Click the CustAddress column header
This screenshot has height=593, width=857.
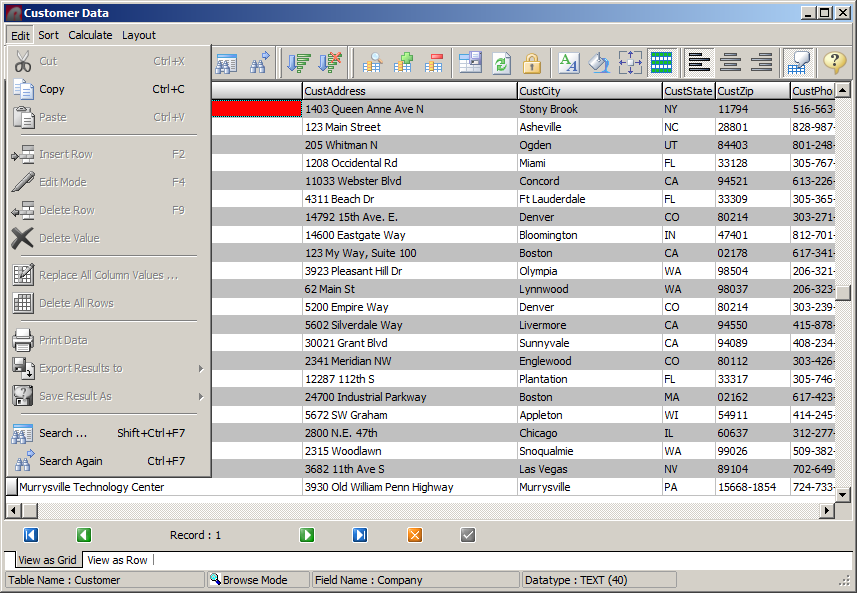pos(409,91)
